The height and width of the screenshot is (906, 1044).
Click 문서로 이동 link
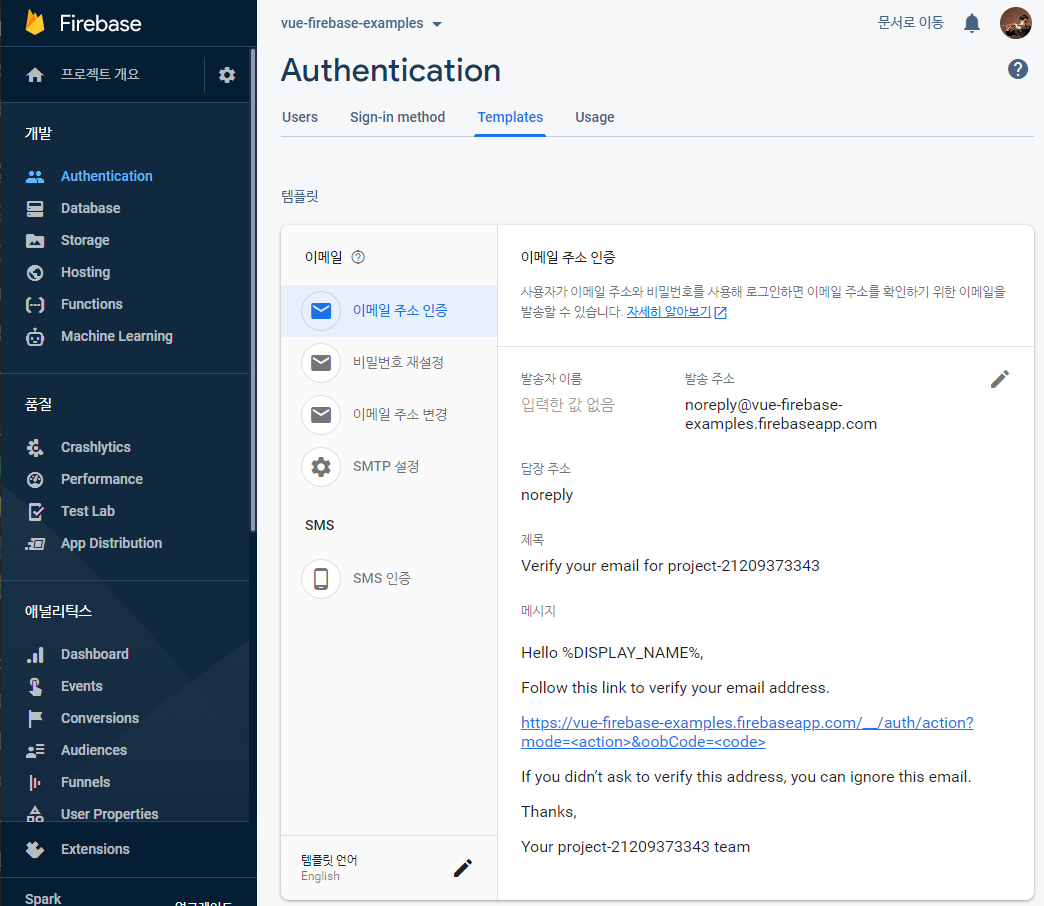(910, 23)
